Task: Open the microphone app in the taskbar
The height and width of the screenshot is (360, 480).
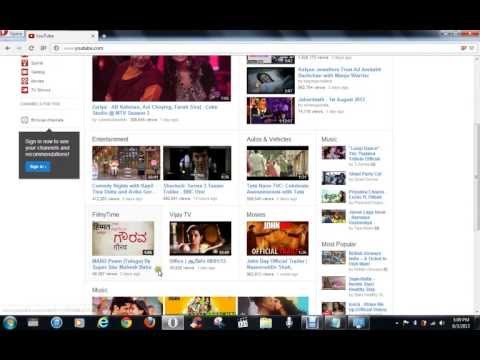Action: click(289, 323)
